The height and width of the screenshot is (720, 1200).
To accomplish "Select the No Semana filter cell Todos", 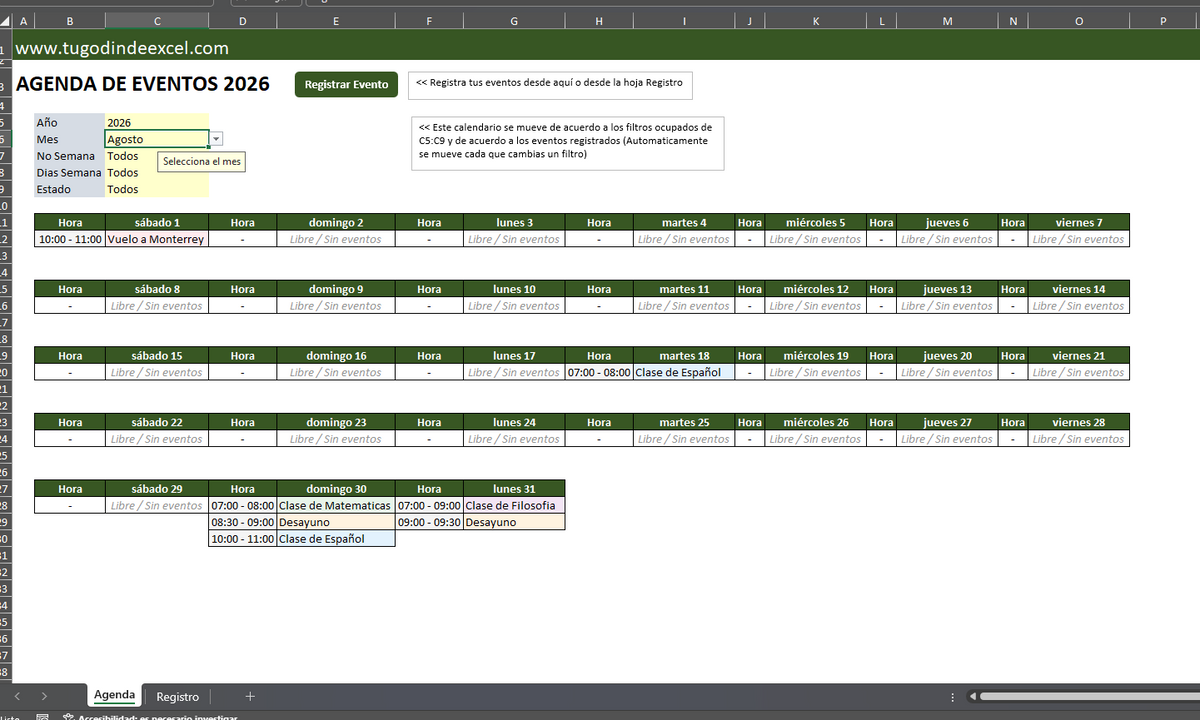I will pos(157,156).
